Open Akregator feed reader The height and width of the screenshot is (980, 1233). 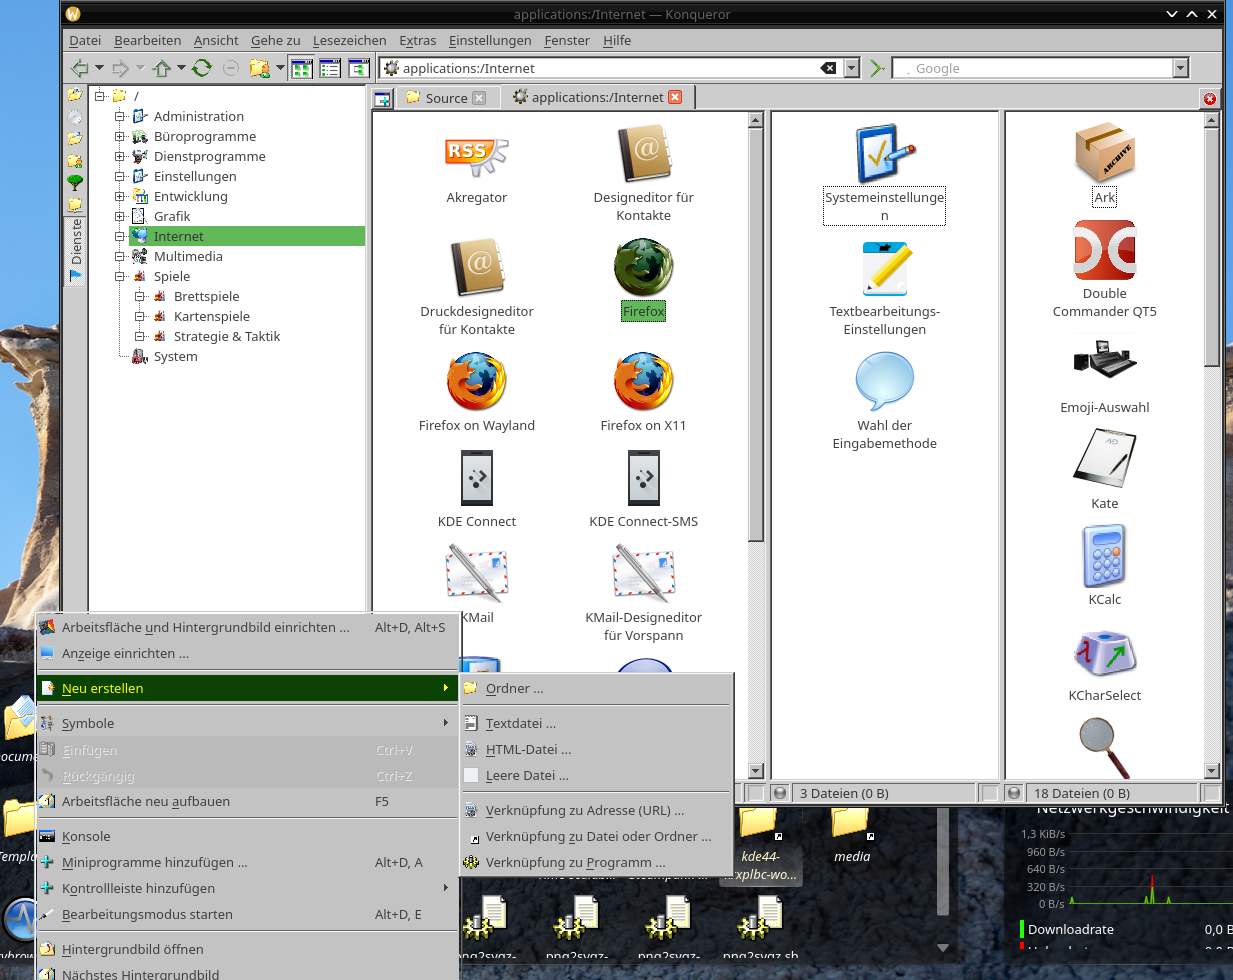(x=476, y=165)
